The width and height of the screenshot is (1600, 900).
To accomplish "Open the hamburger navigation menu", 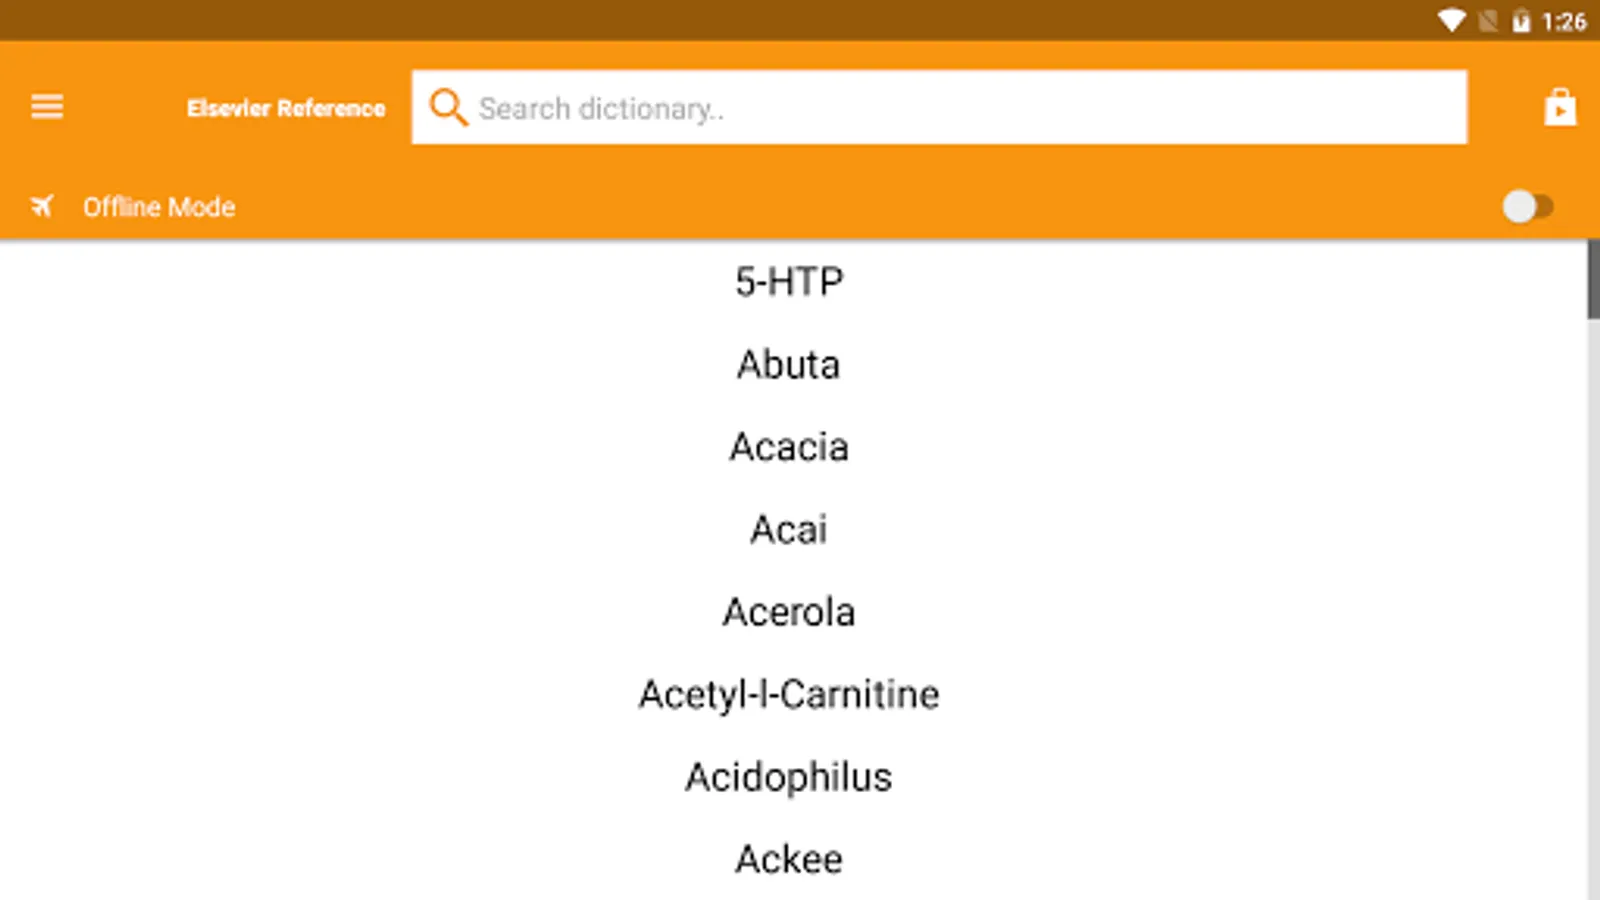I will [47, 107].
